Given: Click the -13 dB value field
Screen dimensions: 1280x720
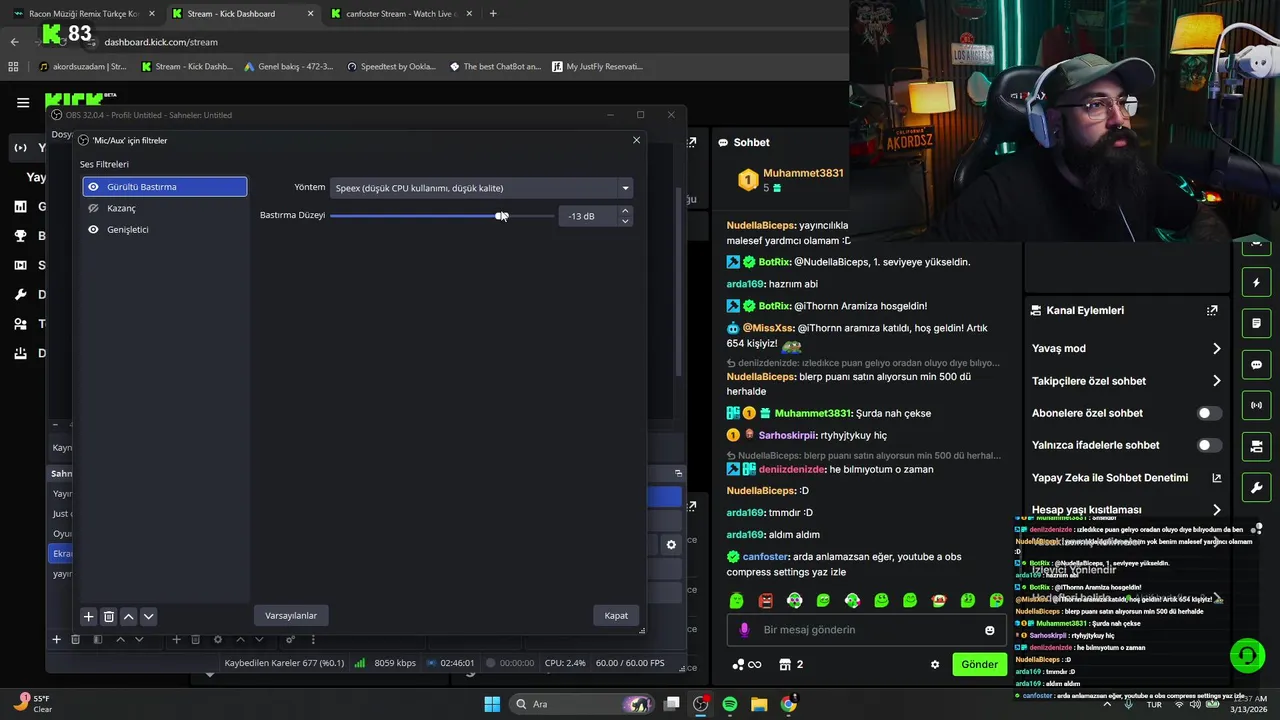Looking at the screenshot, I should 589,216.
